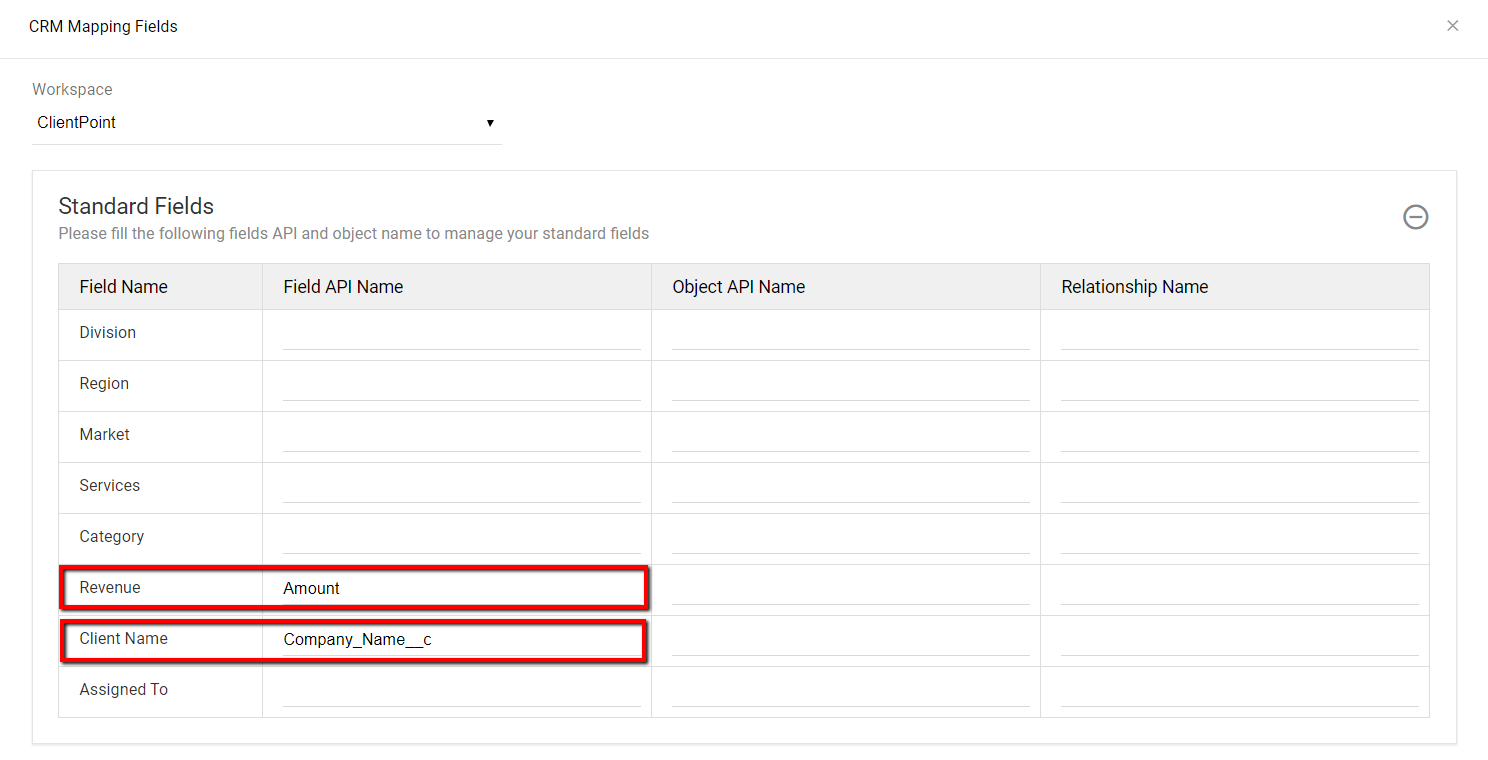Click the Assigned To Object API Name input
The width and height of the screenshot is (1488, 760).
(x=850, y=690)
